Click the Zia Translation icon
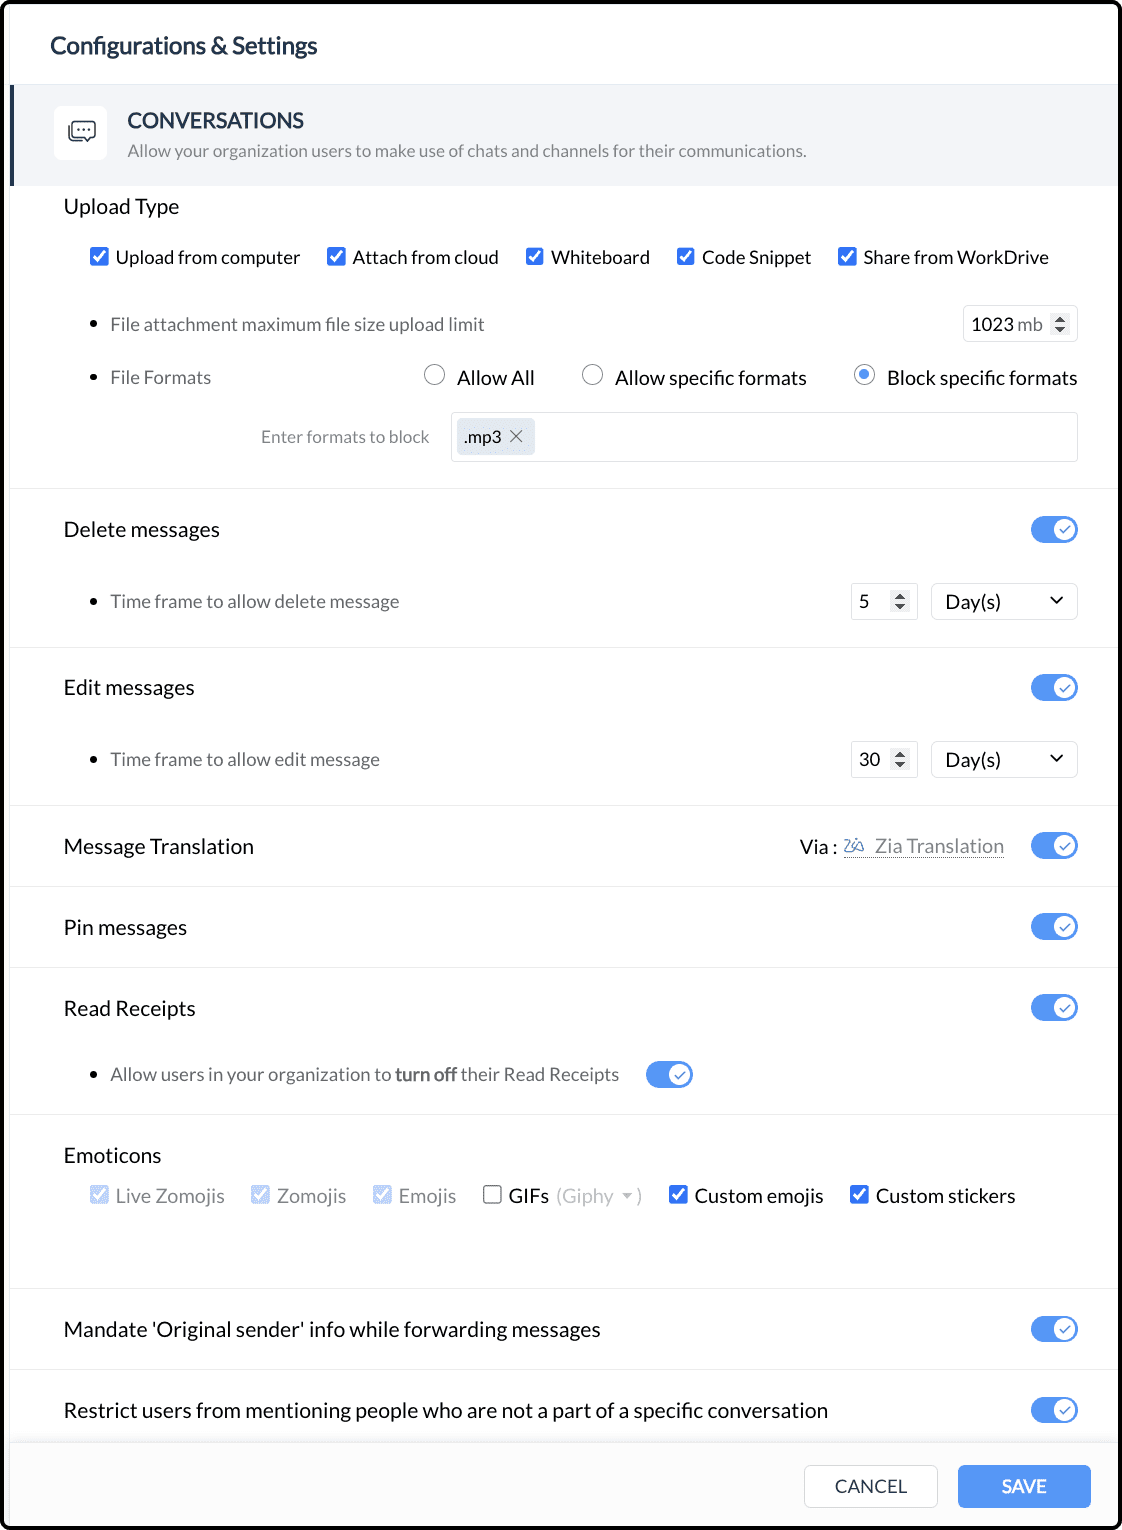 854,846
